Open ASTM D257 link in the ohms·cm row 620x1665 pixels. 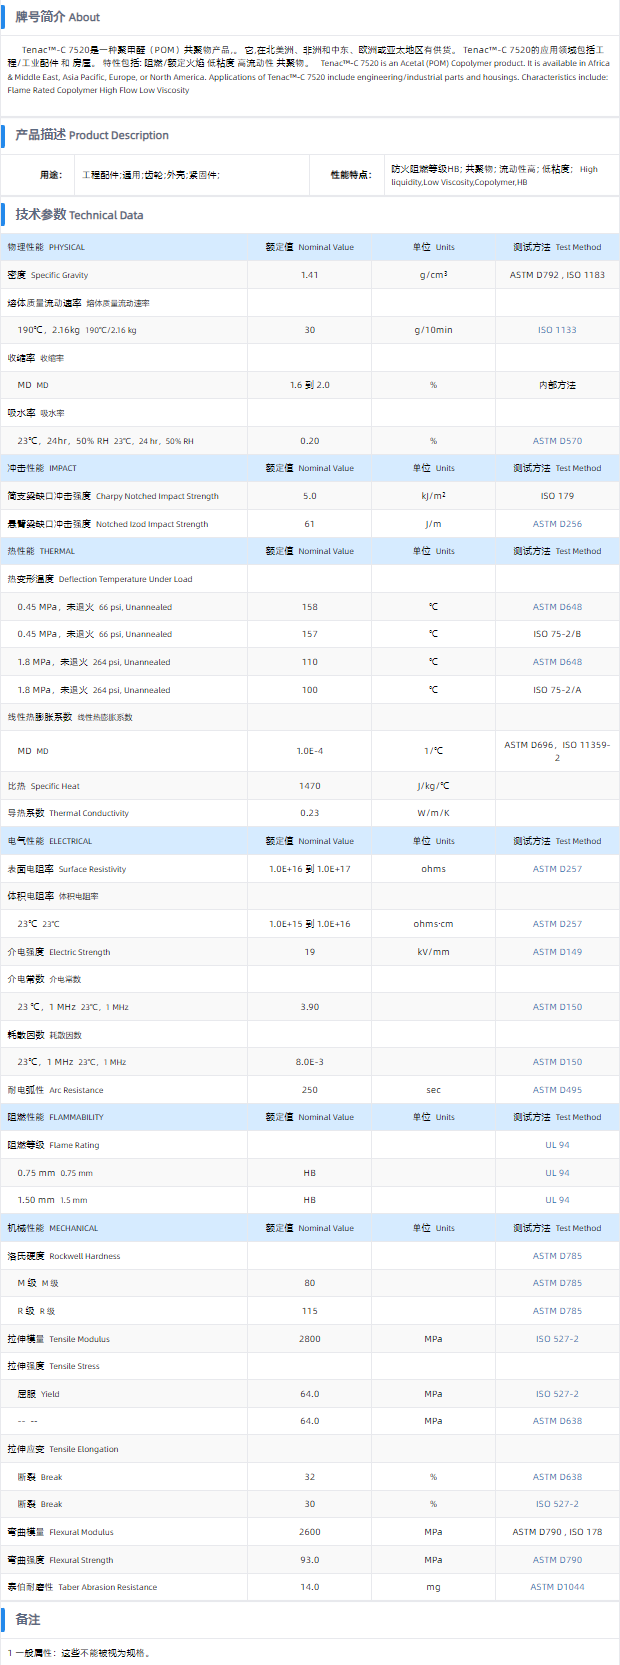point(557,924)
